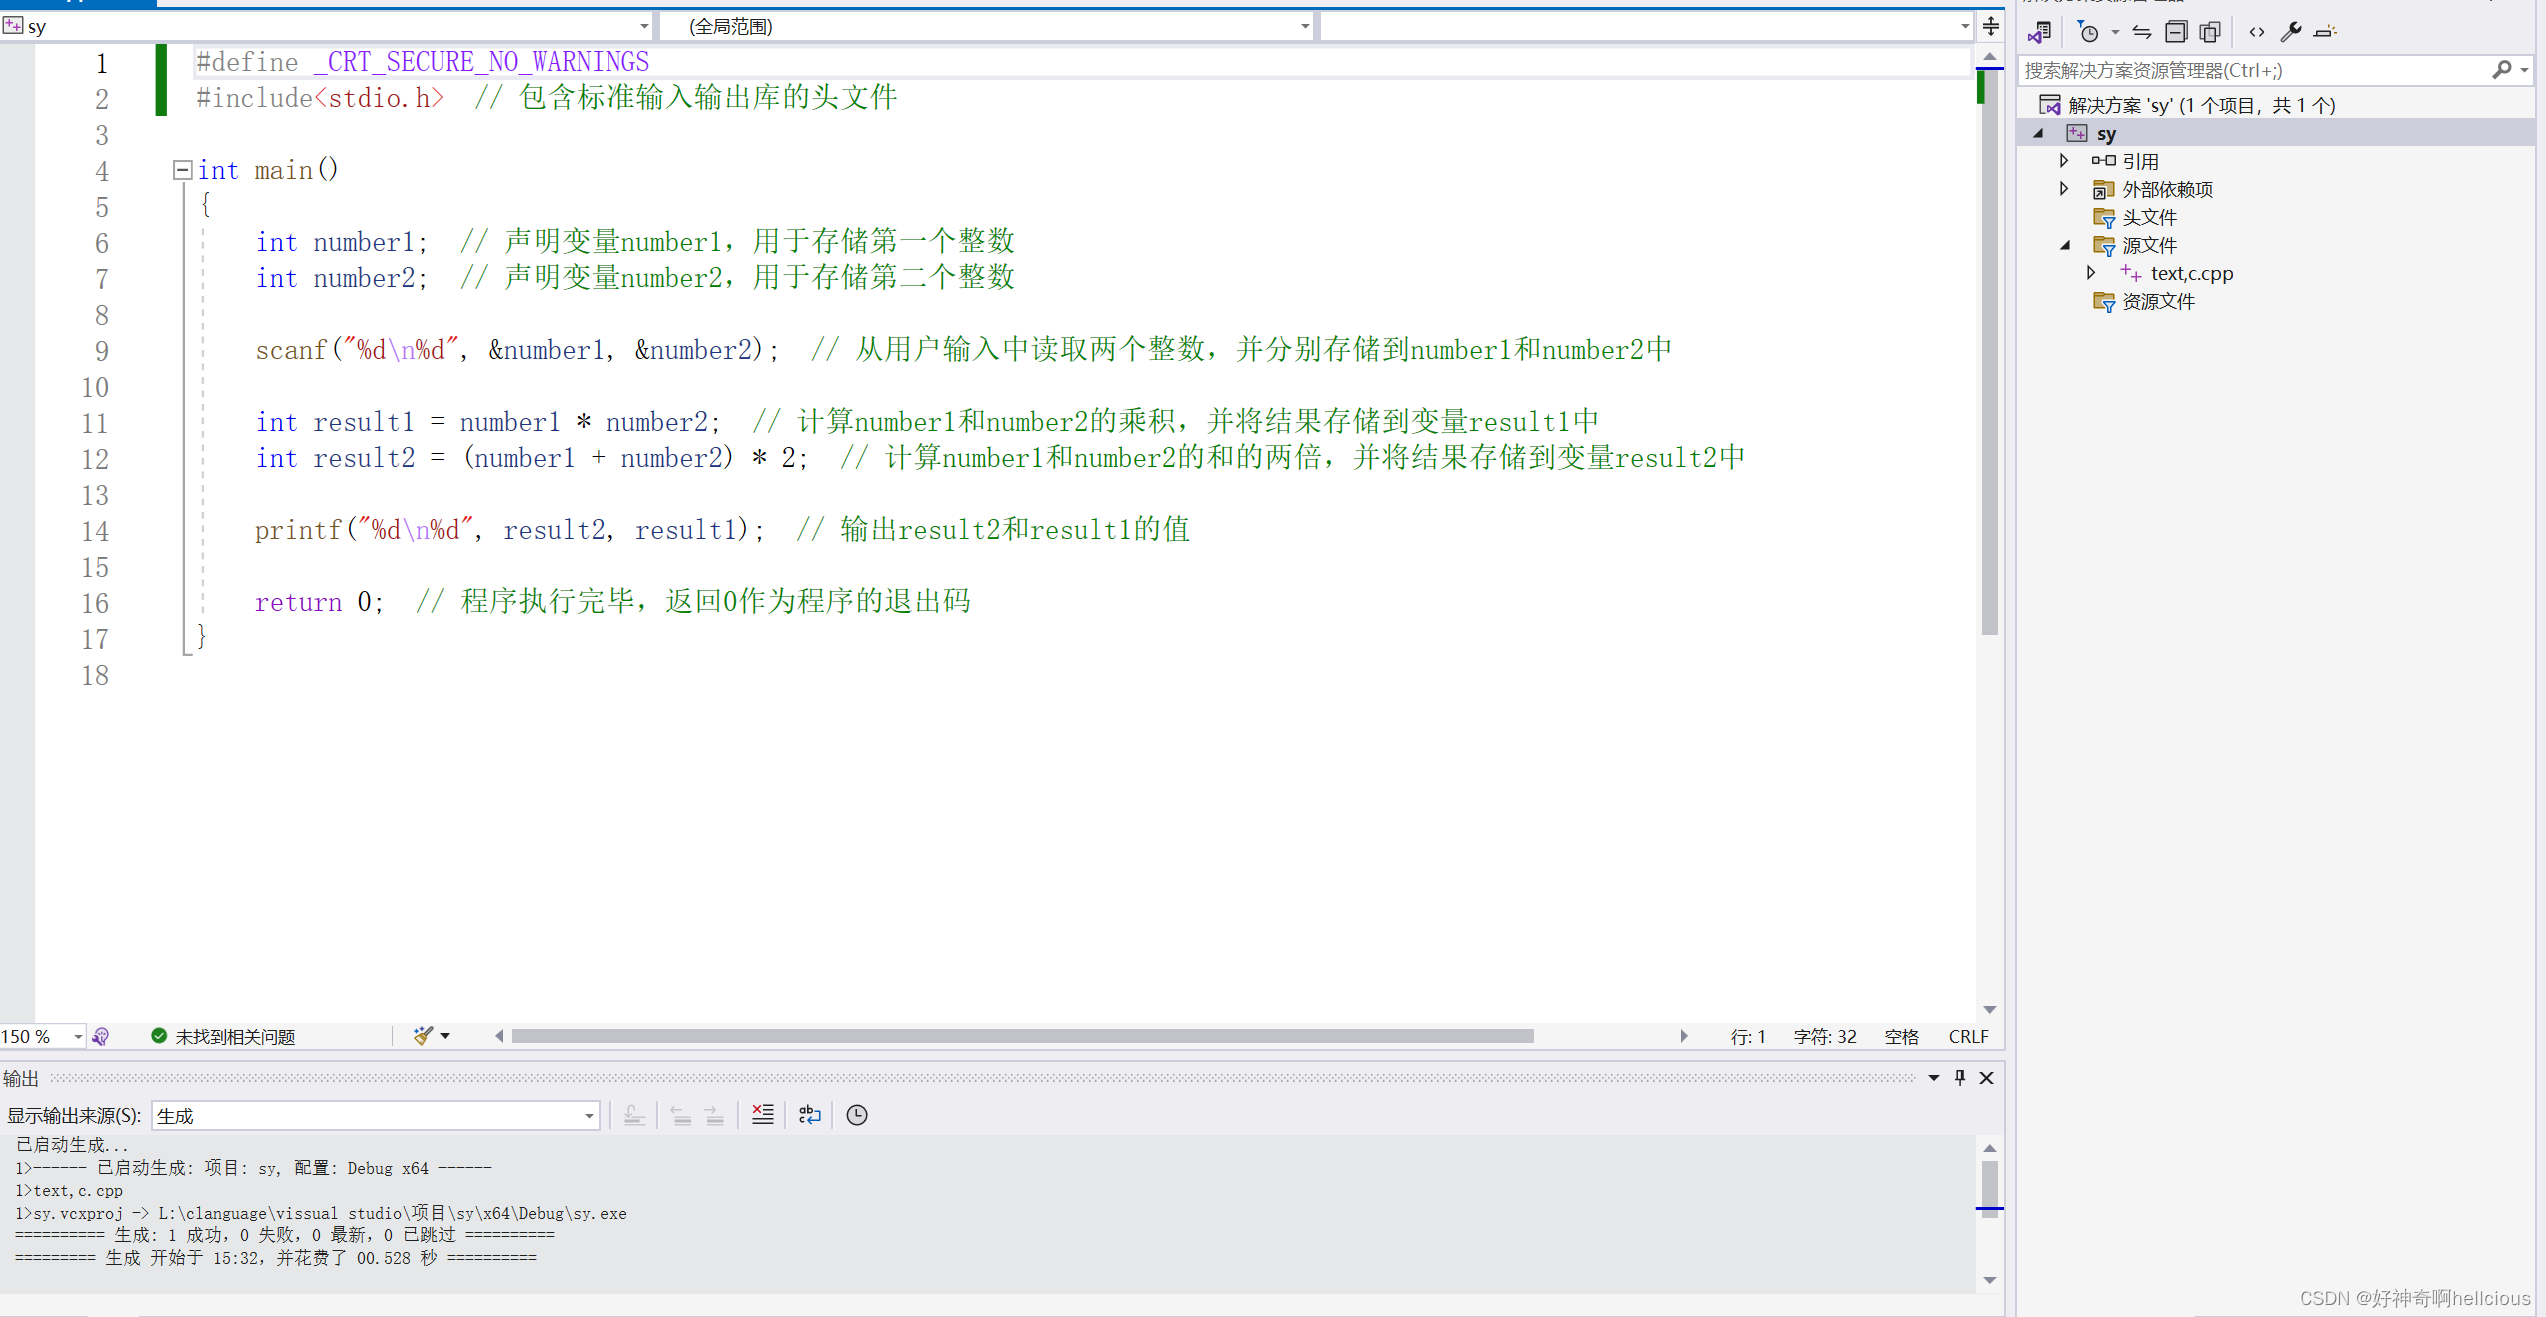Select the sy project node
The height and width of the screenshot is (1317, 2546).
[x=2105, y=133]
